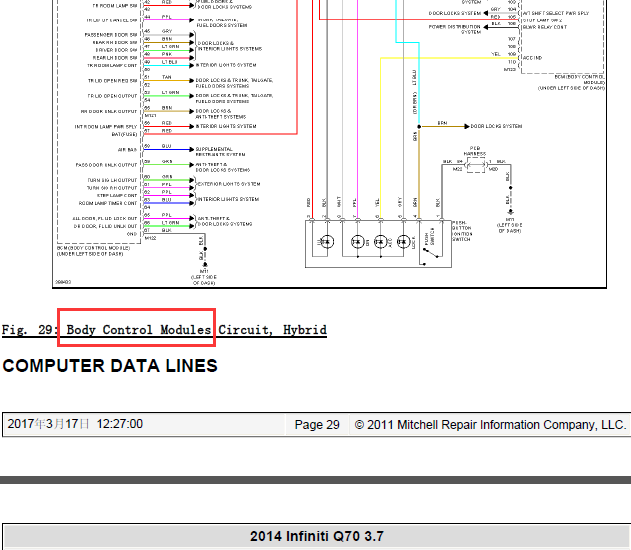The height and width of the screenshot is (550, 631).
Task: Click the 'REAR LH DOOR SW' pin label
Action: click(115, 58)
